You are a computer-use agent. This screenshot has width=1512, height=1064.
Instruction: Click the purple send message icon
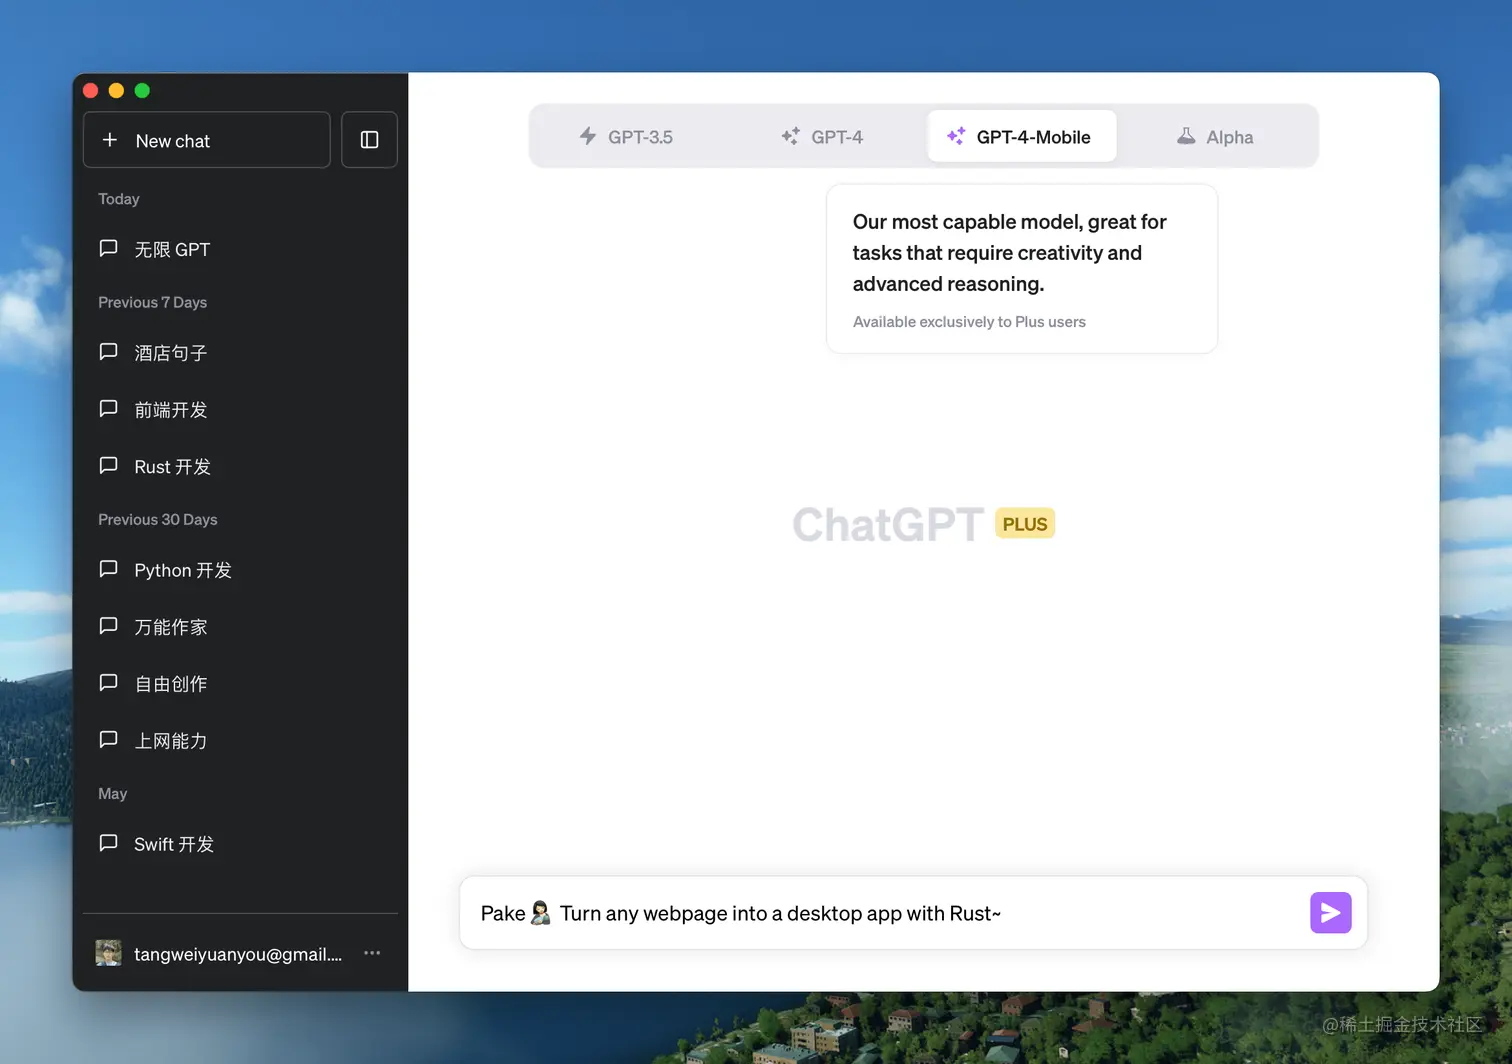pos(1330,912)
